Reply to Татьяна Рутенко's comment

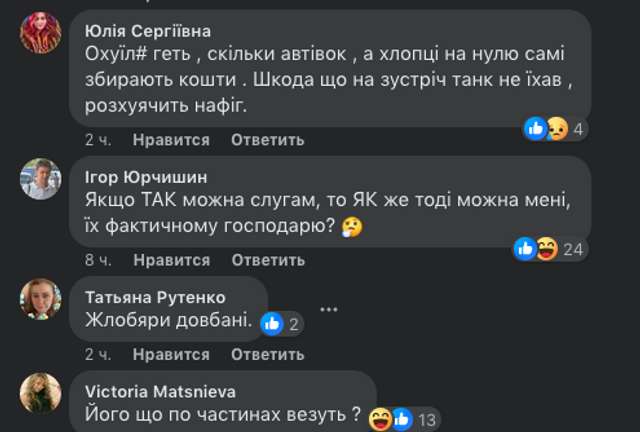pos(267,355)
